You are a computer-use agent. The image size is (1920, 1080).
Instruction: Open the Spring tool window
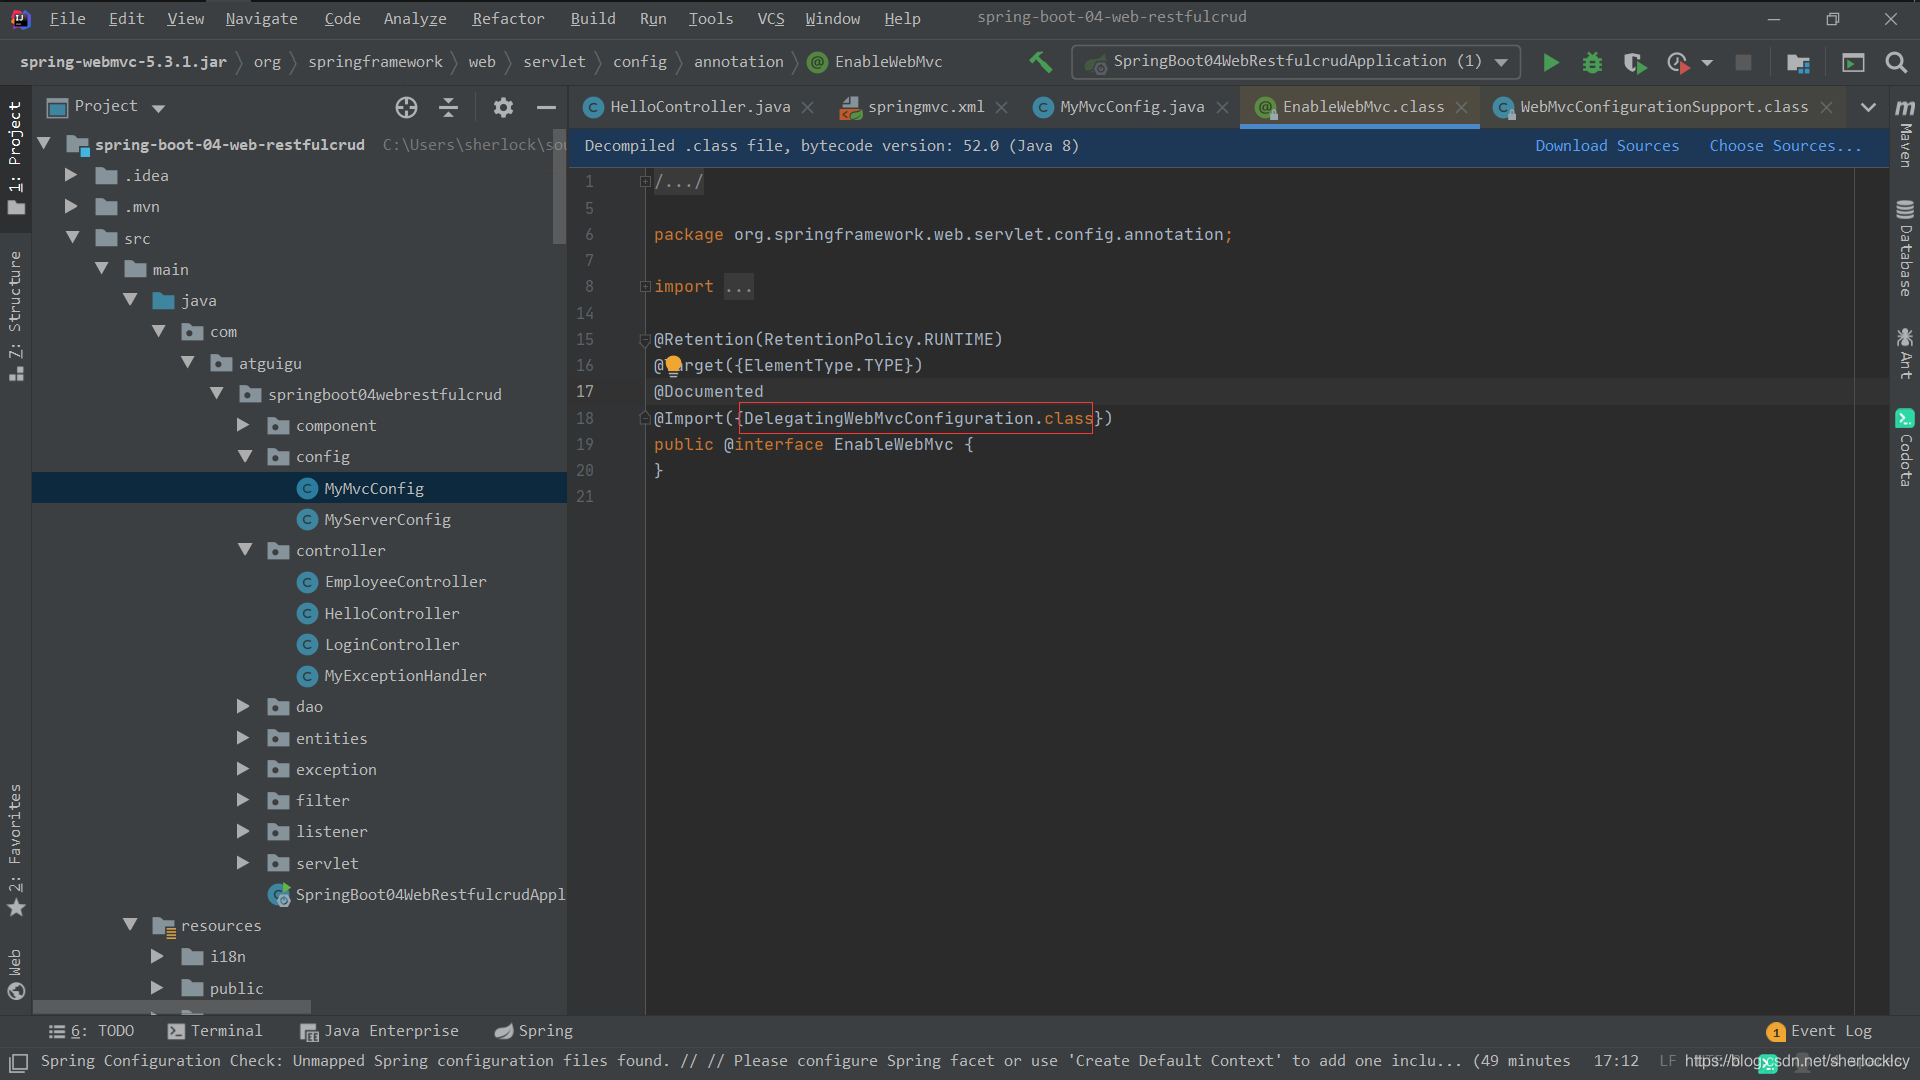534,1031
